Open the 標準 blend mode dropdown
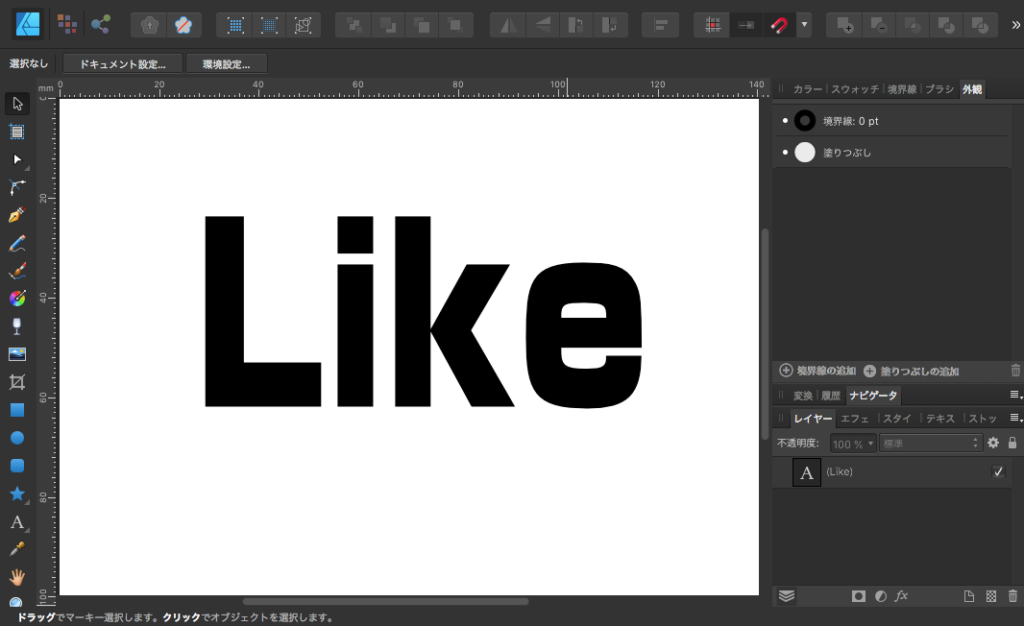Viewport: 1024px width, 626px height. (930, 443)
